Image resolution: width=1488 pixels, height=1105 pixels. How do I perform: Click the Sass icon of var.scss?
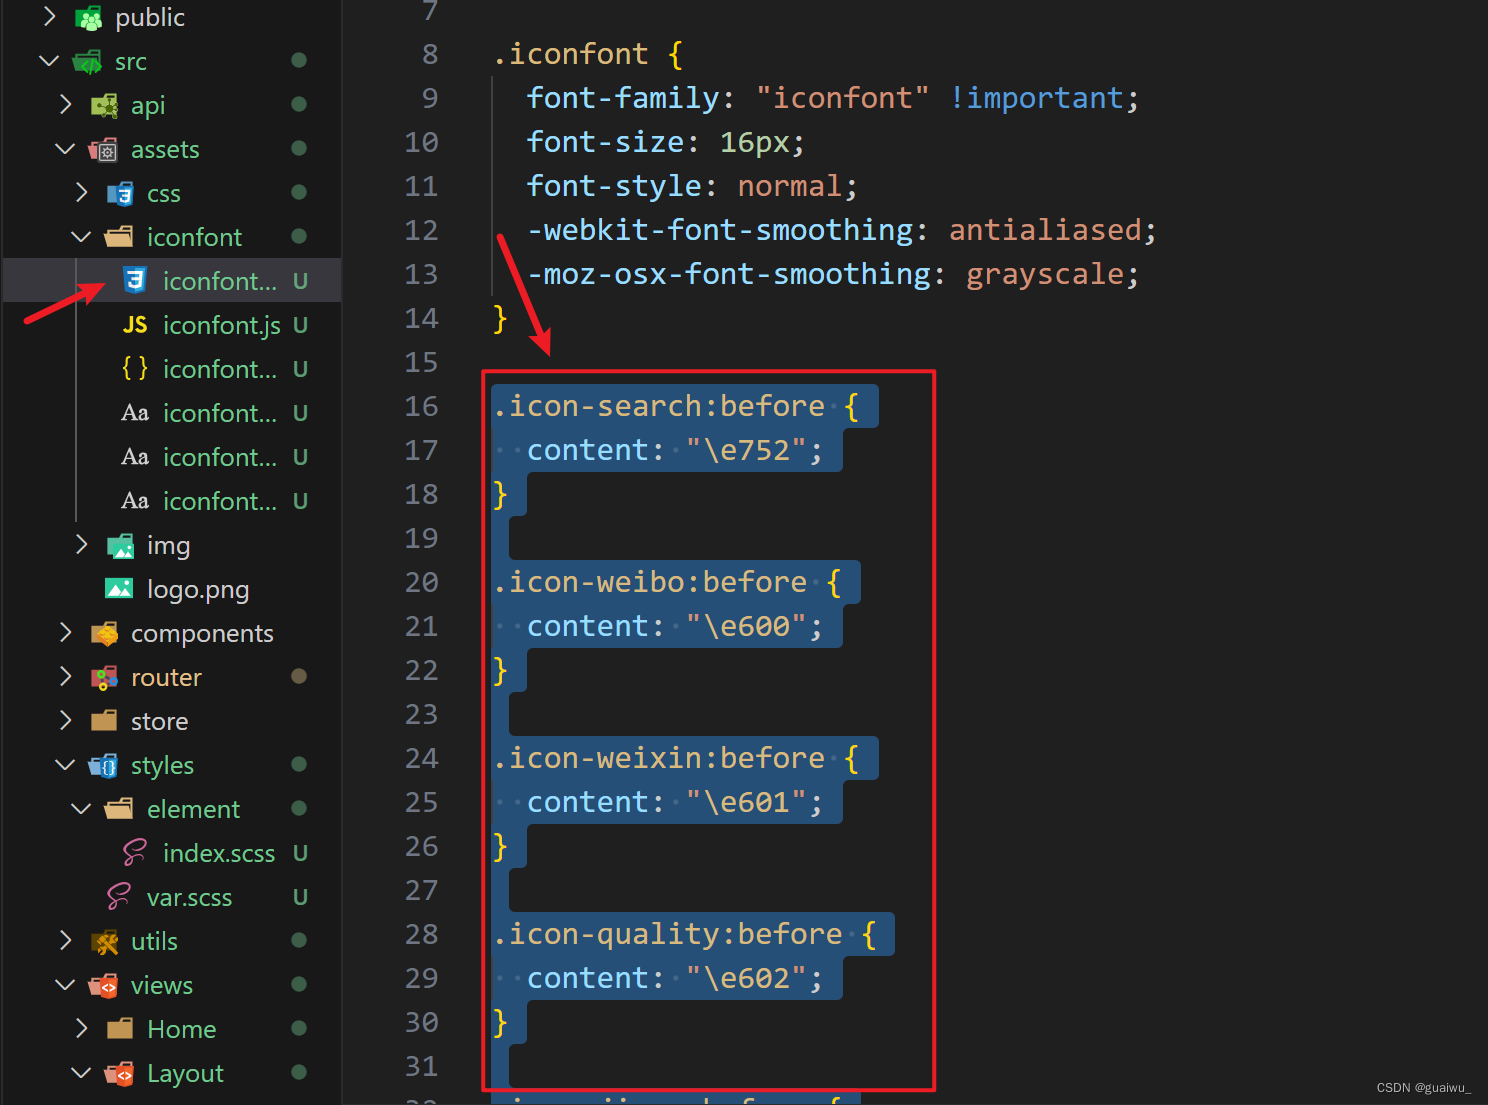coord(119,897)
